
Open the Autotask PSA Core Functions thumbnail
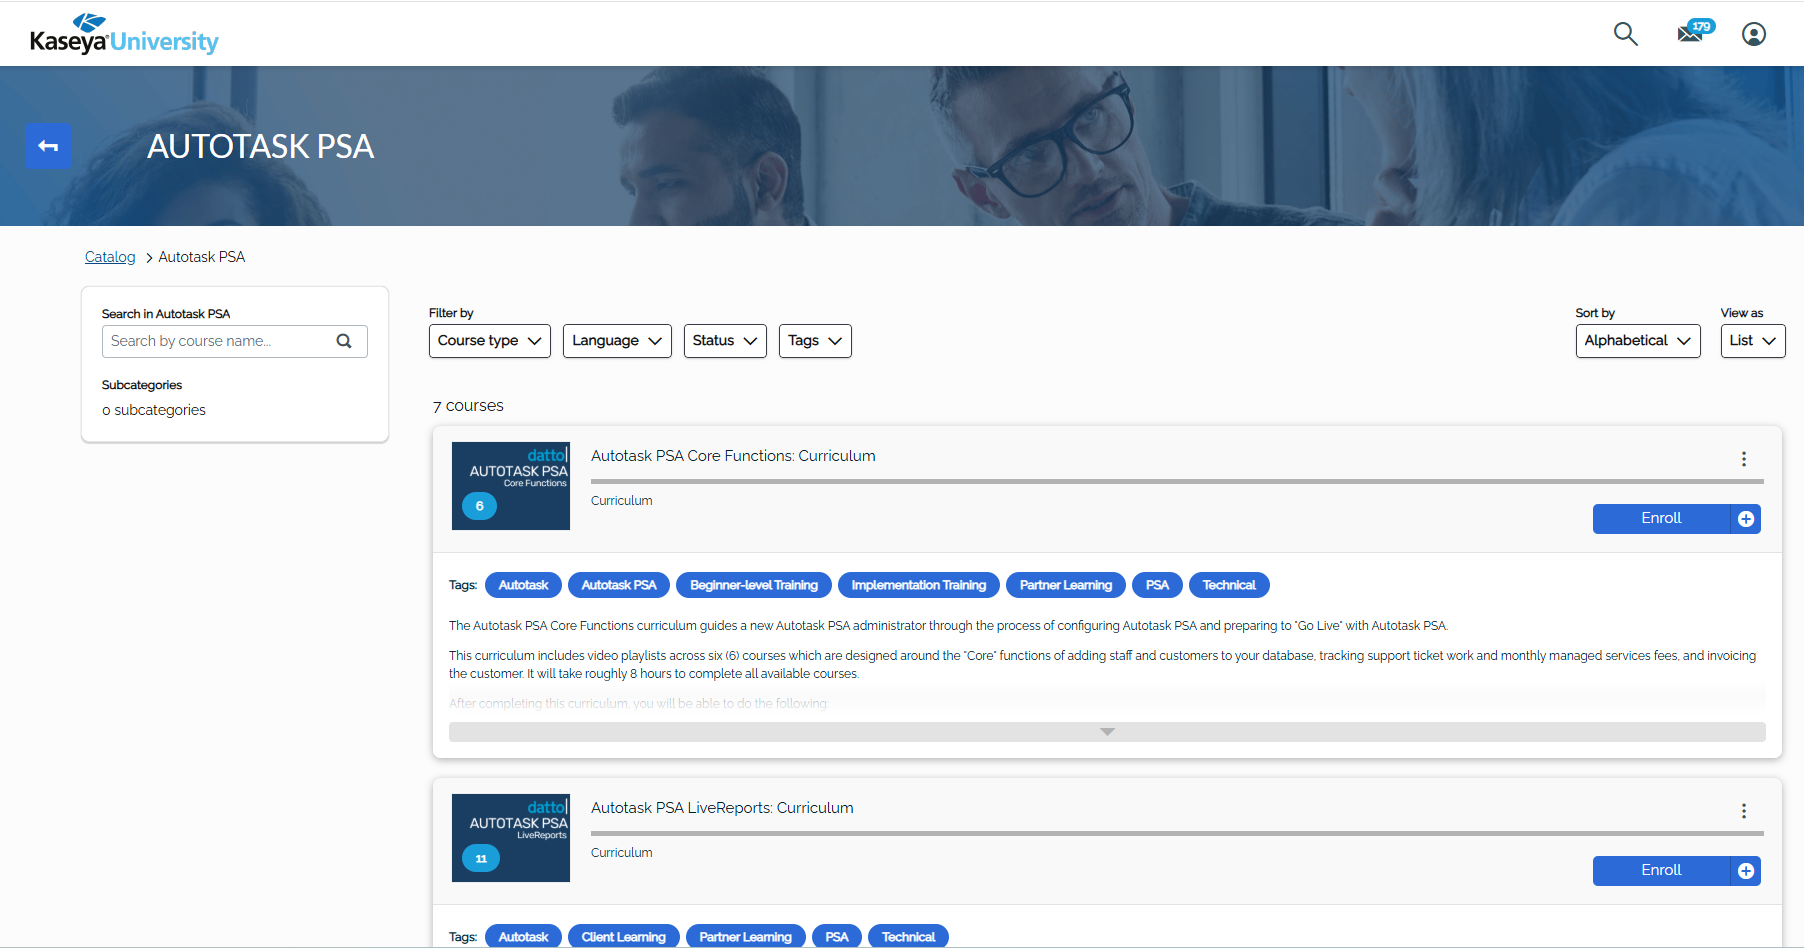point(510,486)
